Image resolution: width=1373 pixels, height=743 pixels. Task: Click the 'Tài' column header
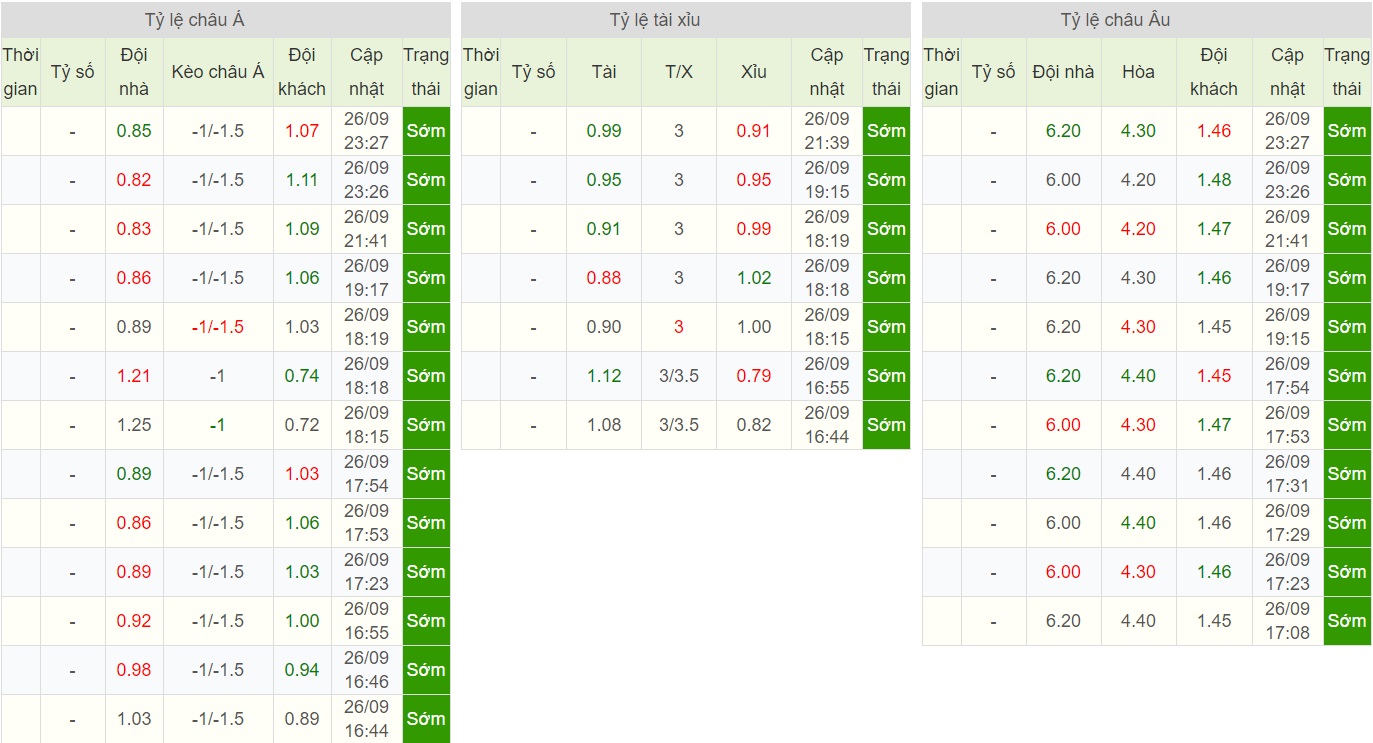tap(604, 72)
